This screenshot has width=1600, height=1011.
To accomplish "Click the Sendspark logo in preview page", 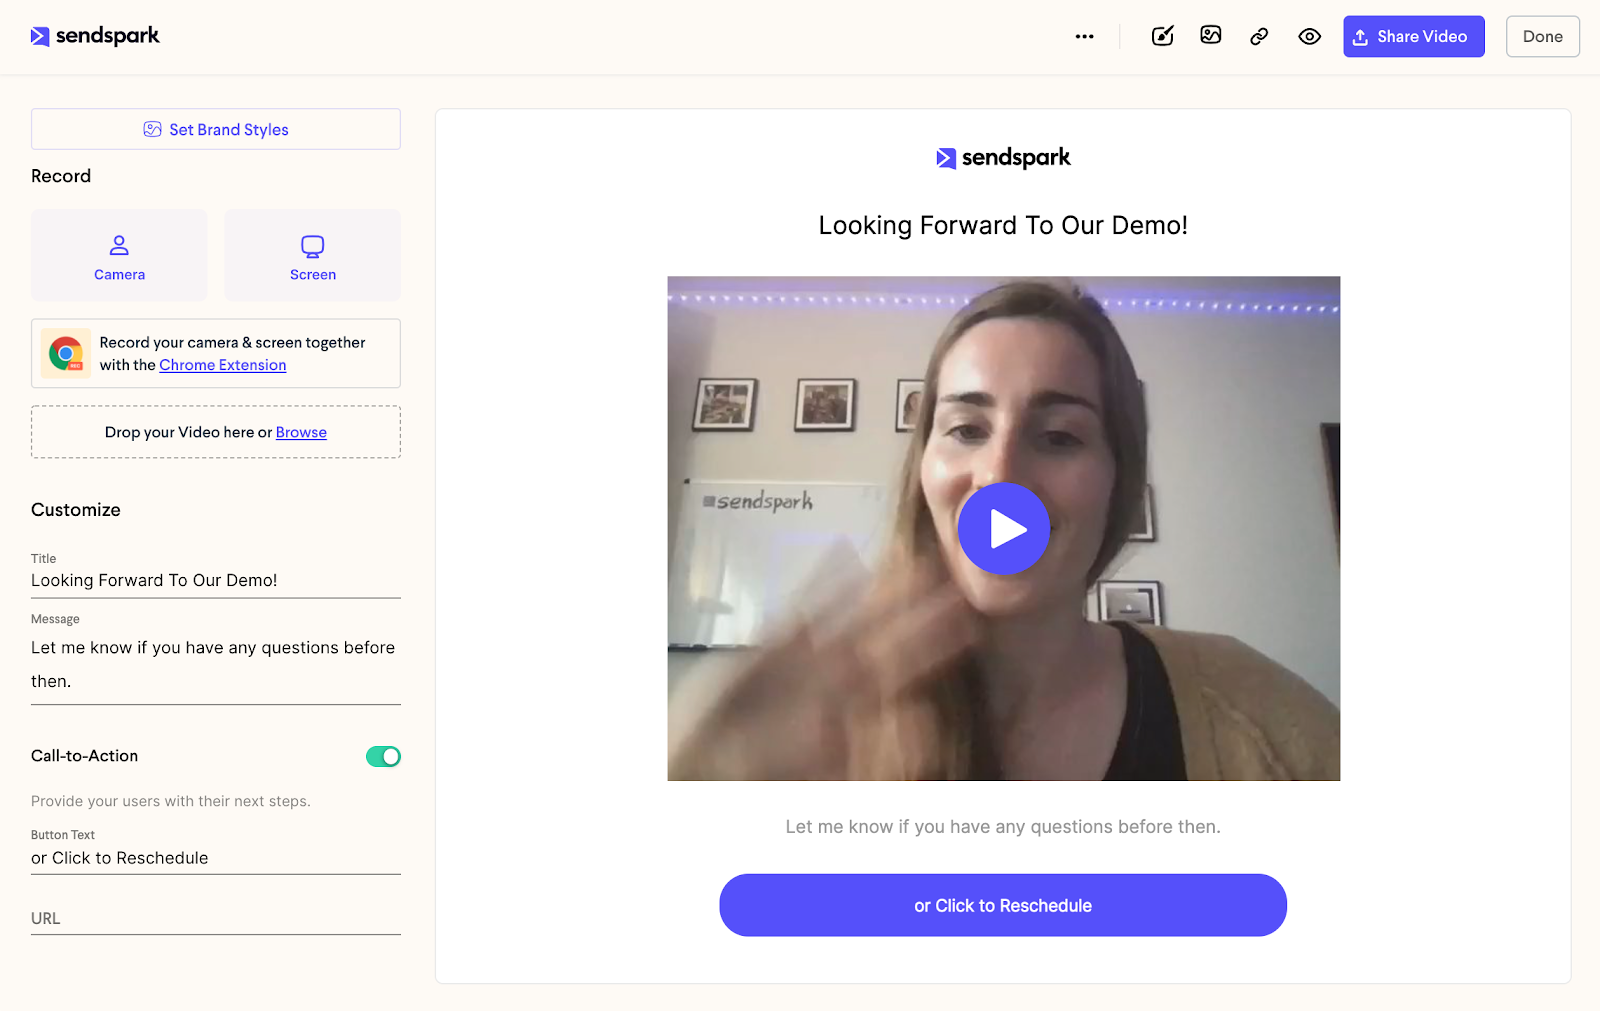I will click(x=1003, y=158).
